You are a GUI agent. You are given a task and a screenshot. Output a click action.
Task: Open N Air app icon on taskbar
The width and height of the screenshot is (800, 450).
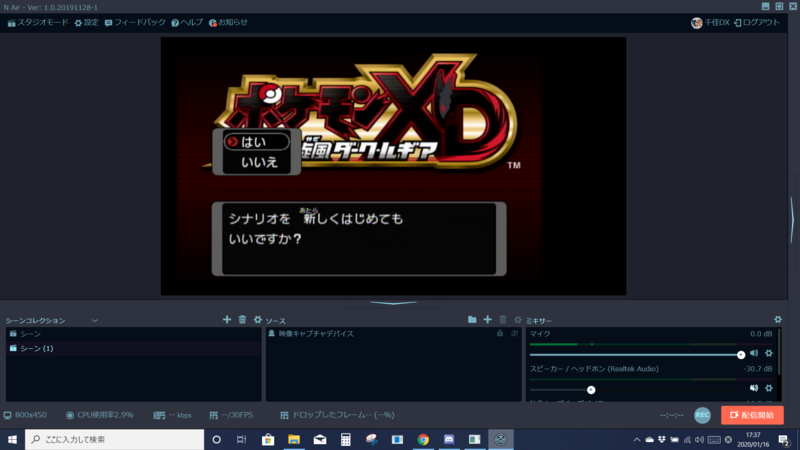(x=501, y=439)
